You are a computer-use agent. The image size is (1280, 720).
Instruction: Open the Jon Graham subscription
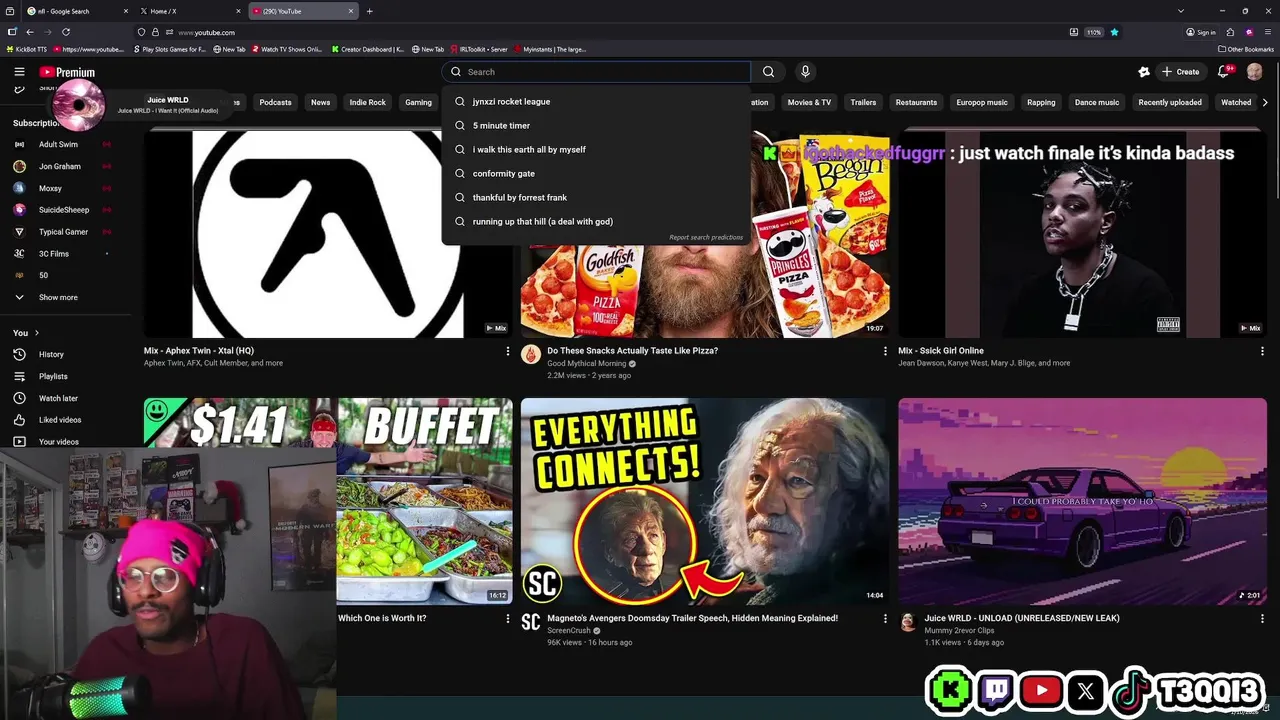(x=60, y=166)
